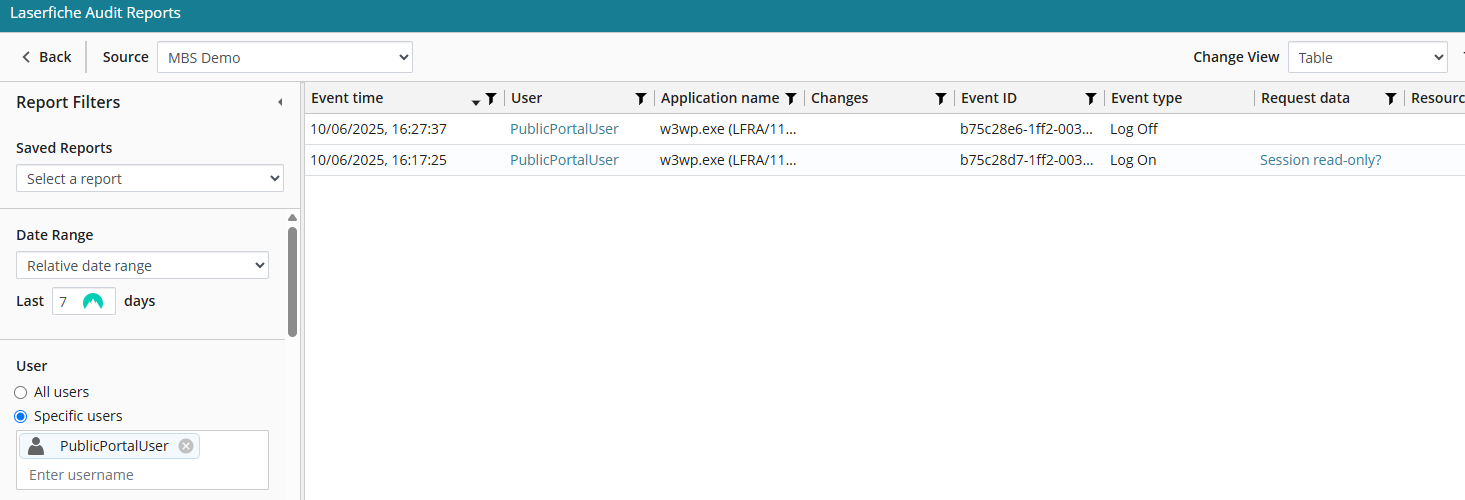This screenshot has height=500, width=1465.
Task: Remove the PublicPortalUser chip with x icon
Action: [x=186, y=446]
